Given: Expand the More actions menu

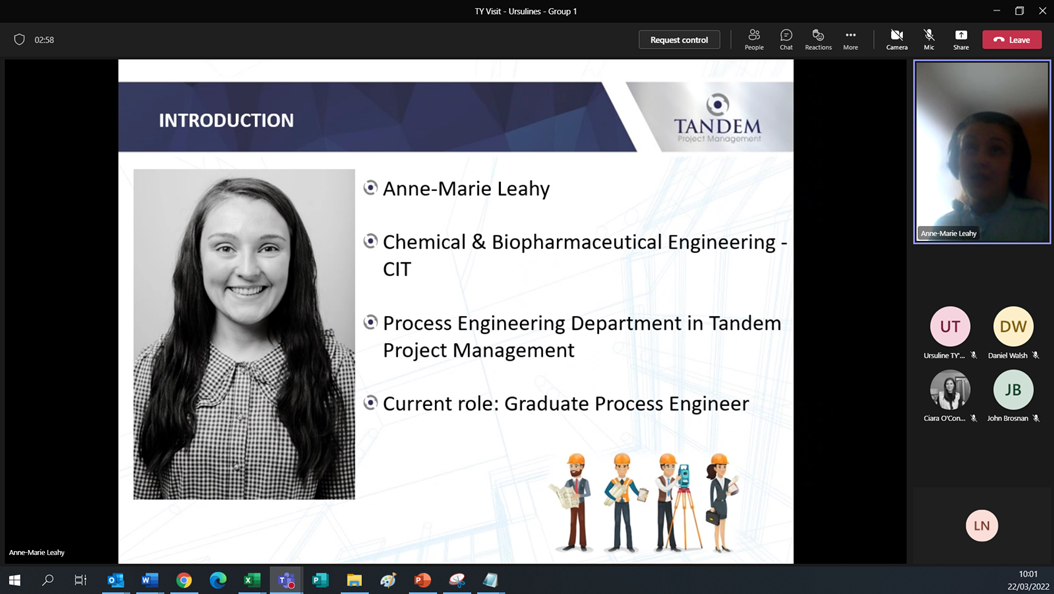Looking at the screenshot, I should [x=850, y=39].
